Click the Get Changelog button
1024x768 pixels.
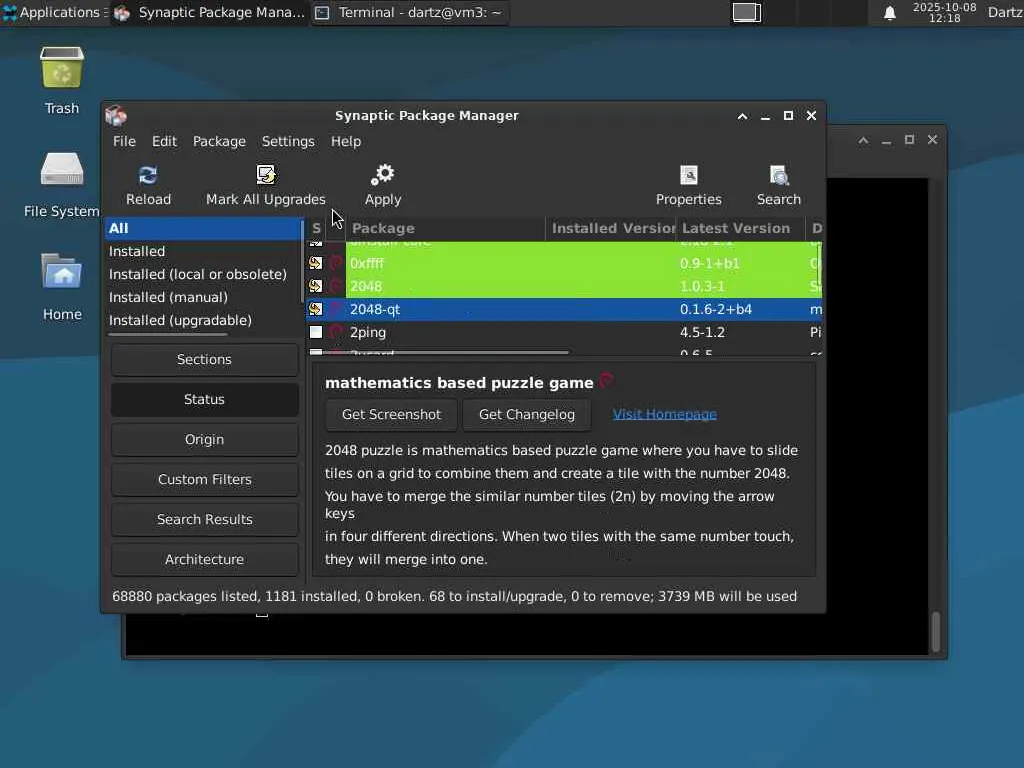click(x=526, y=414)
